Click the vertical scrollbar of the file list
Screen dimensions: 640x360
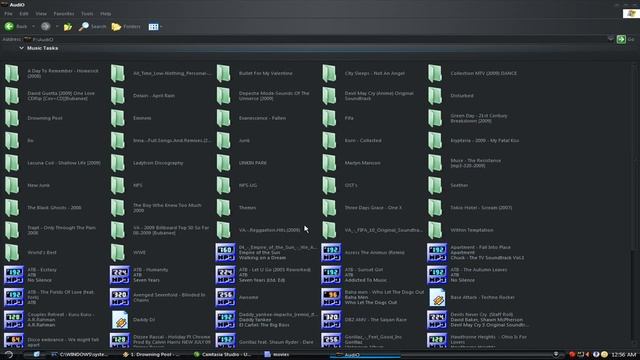point(633,204)
